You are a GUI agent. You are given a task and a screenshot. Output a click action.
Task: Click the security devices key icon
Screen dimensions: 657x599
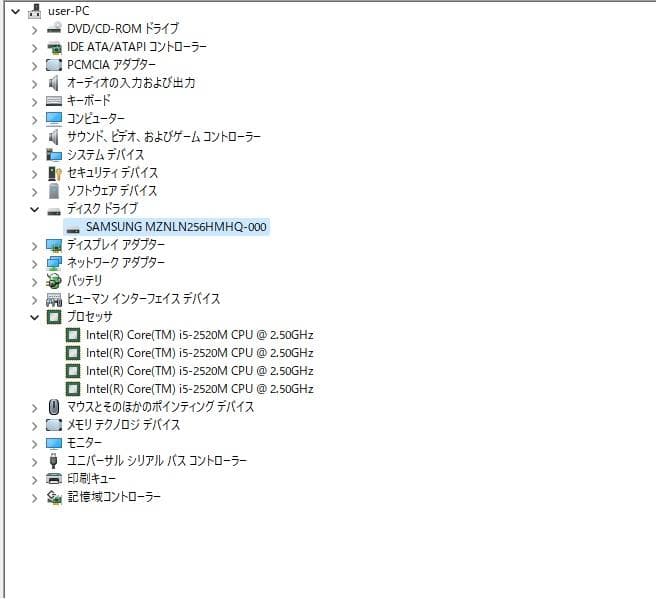coord(54,173)
